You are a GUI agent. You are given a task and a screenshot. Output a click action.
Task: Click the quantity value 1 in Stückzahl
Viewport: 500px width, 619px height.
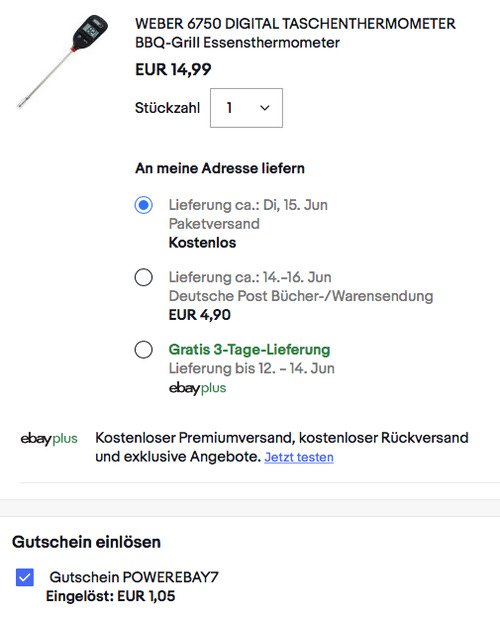pos(229,108)
